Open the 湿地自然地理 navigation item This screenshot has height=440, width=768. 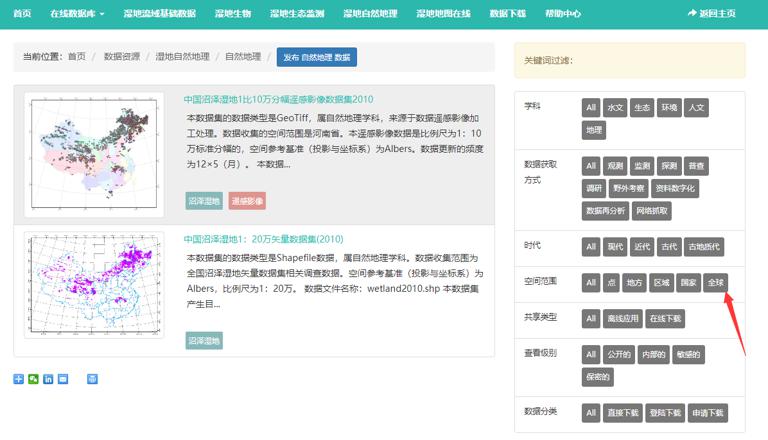[x=370, y=14]
